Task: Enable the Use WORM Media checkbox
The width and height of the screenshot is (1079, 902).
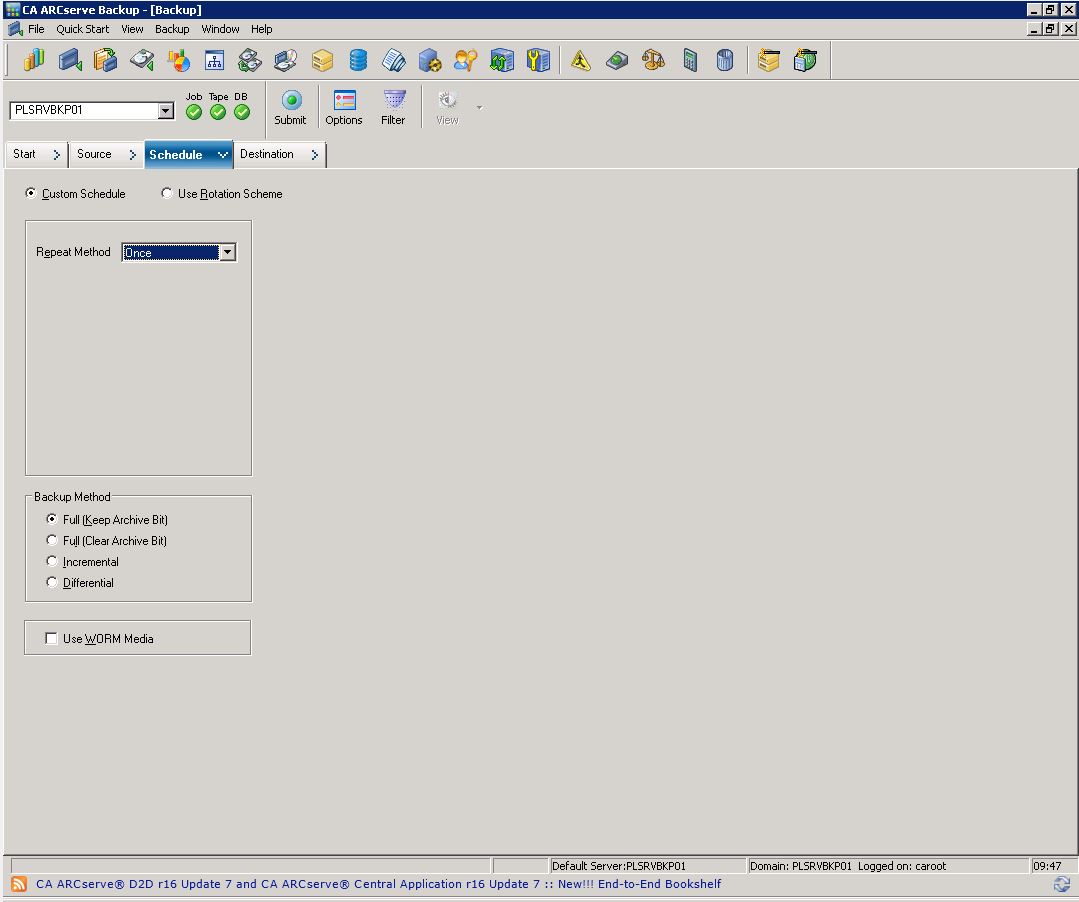Action: 51,639
